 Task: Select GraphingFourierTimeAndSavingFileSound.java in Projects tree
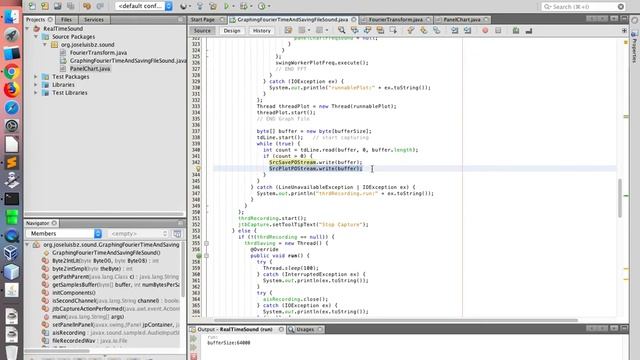(x=128, y=60)
